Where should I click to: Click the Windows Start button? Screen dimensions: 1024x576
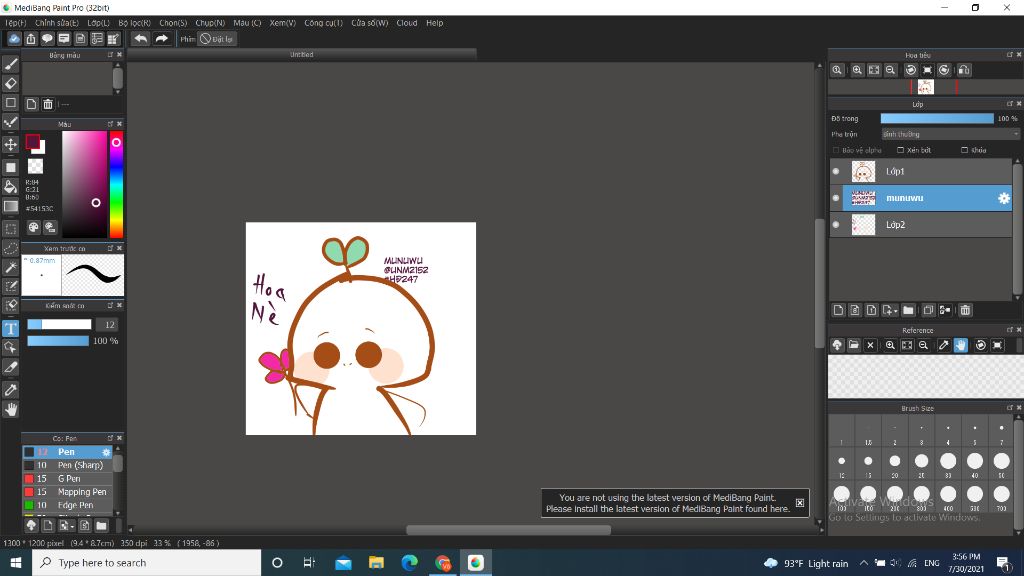[16, 562]
